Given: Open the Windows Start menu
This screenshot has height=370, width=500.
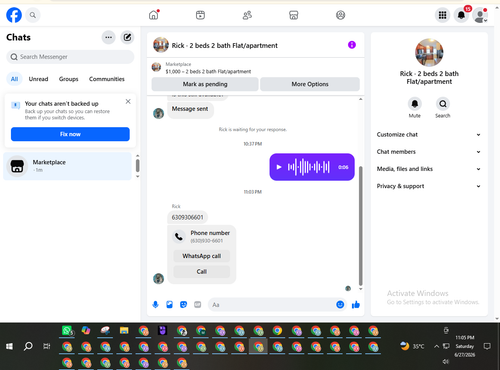Looking at the screenshot, I should click(9, 347).
